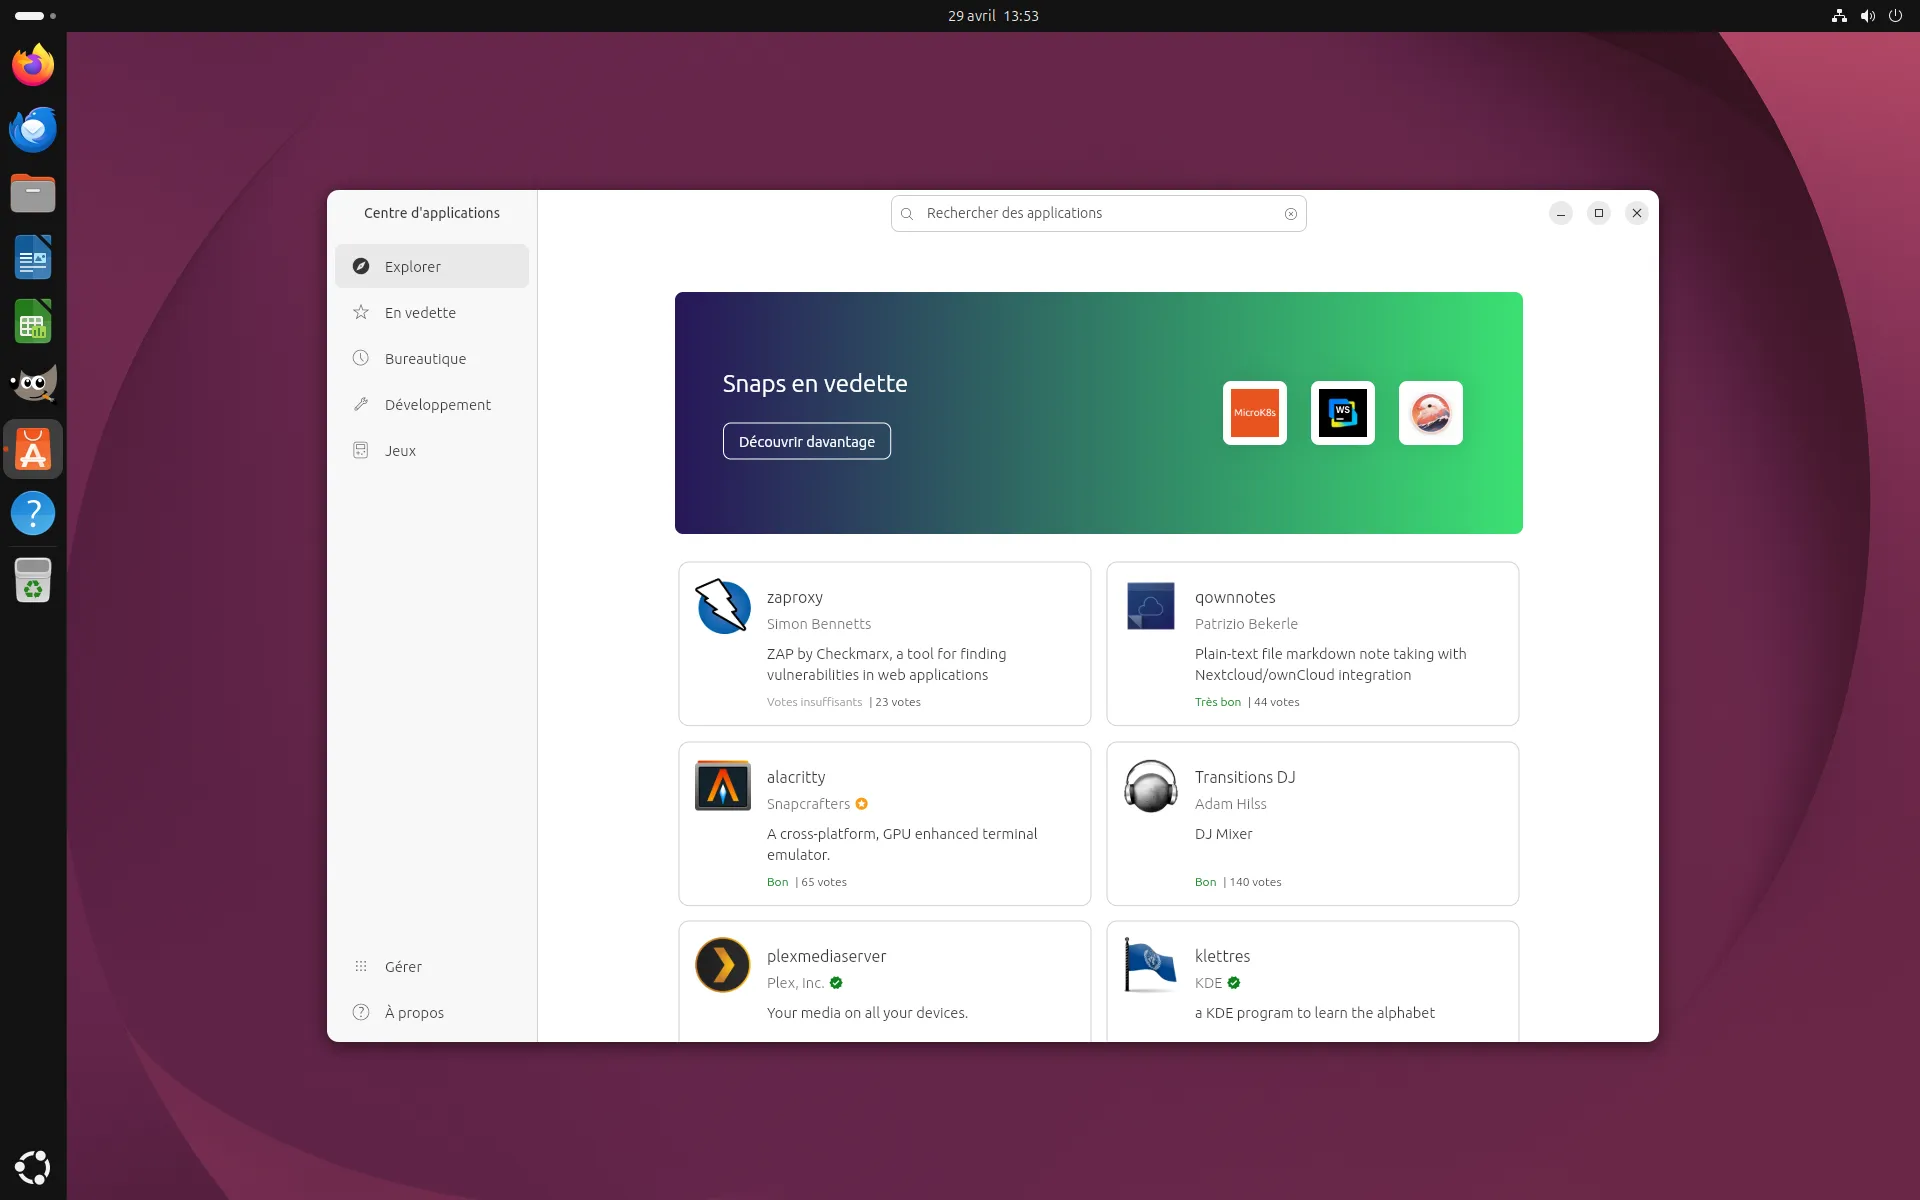The height and width of the screenshot is (1200, 1920).
Task: Click the 'Très bon' rating on qownnotes
Action: click(1218, 702)
